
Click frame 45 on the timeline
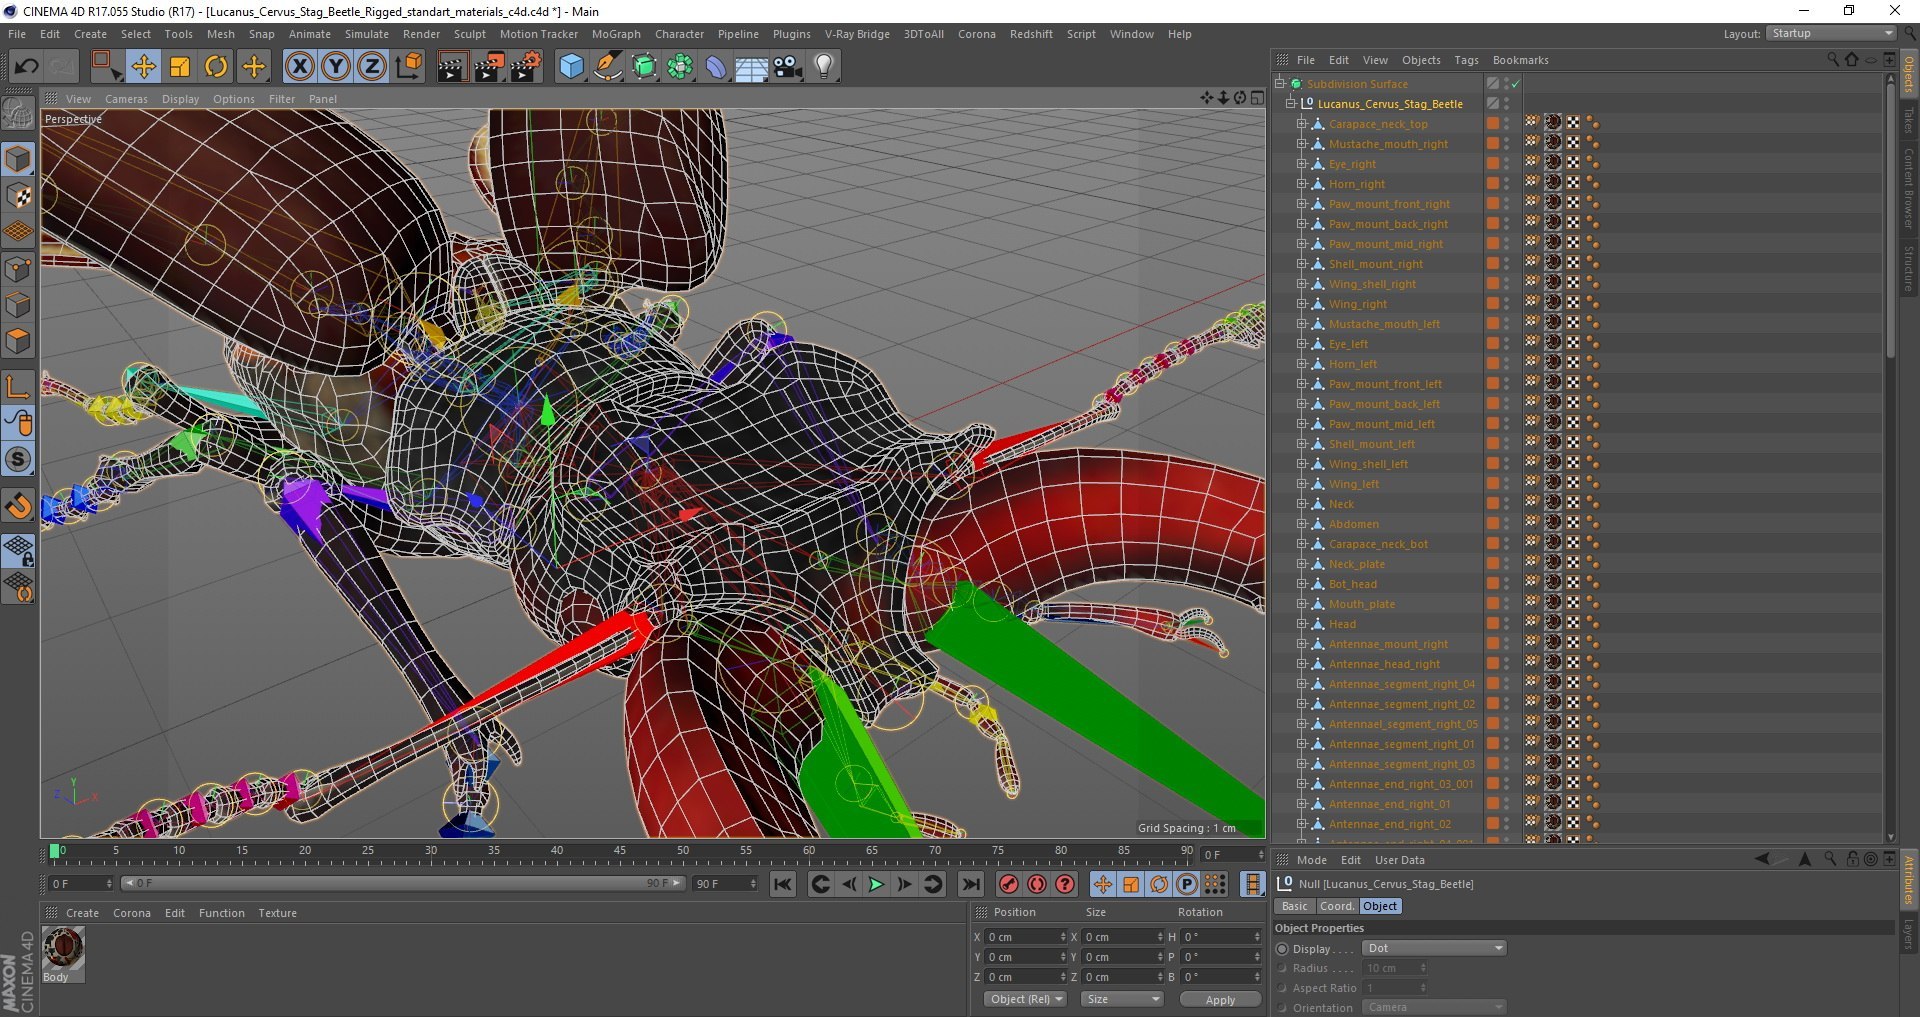point(620,852)
